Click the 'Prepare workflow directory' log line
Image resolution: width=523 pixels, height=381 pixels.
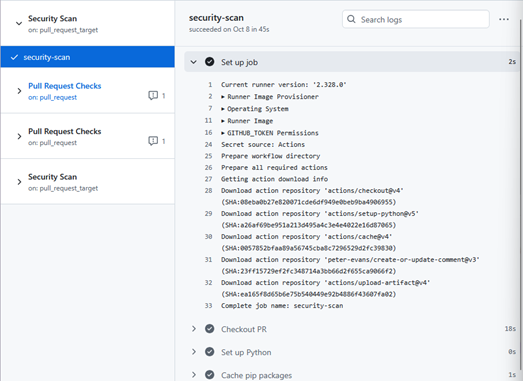click(271, 156)
